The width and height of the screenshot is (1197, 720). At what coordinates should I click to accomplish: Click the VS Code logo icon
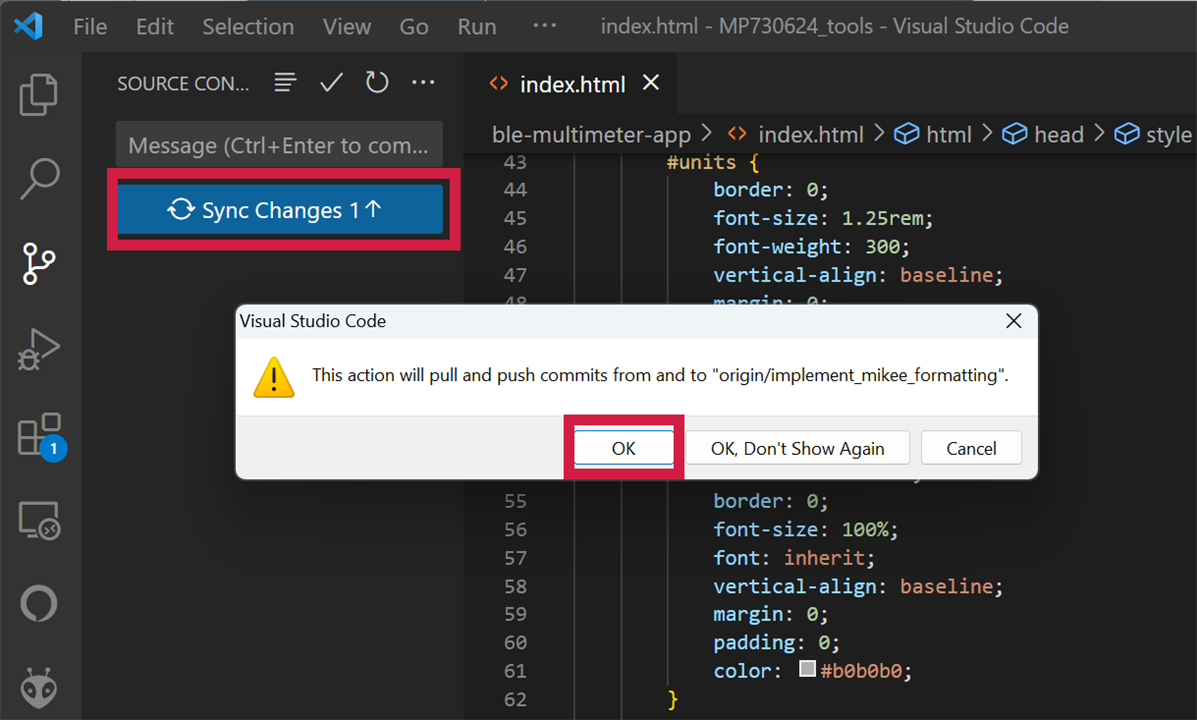(28, 26)
